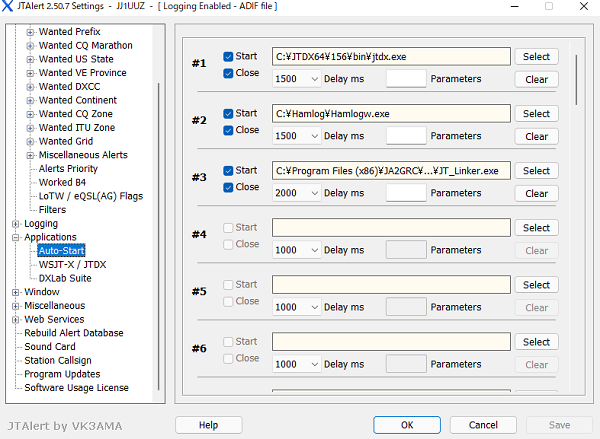Click the Help button

pyautogui.click(x=208, y=425)
